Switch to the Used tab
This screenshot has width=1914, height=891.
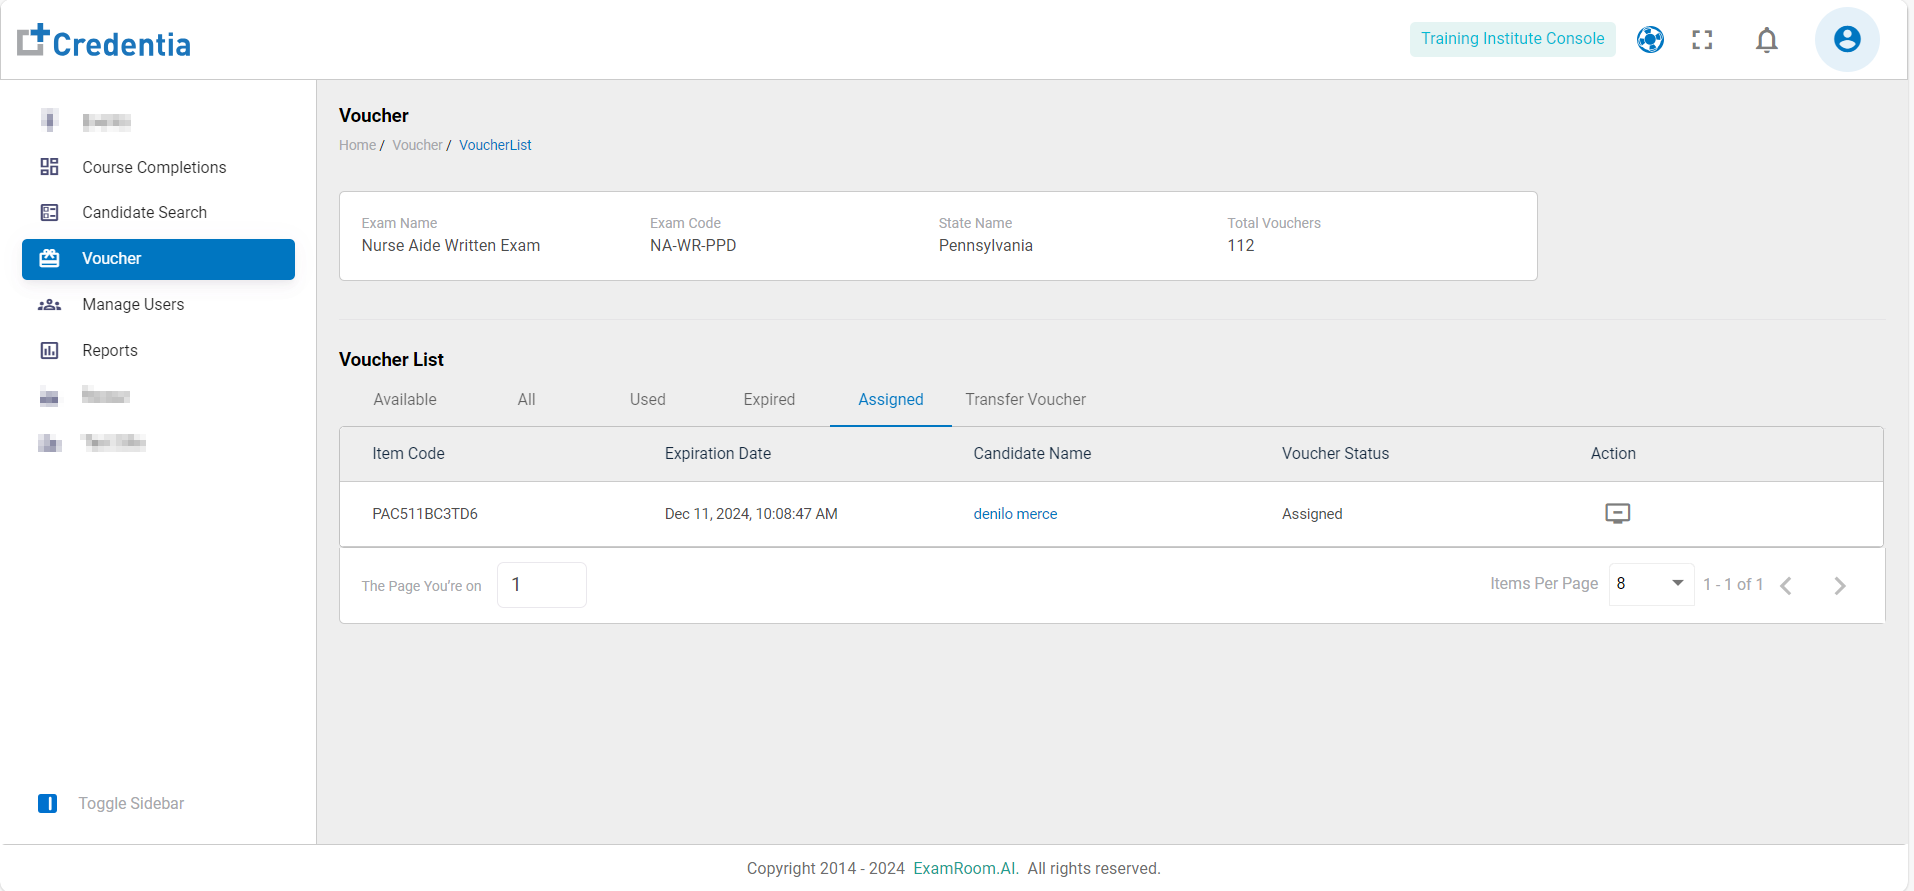coord(648,399)
